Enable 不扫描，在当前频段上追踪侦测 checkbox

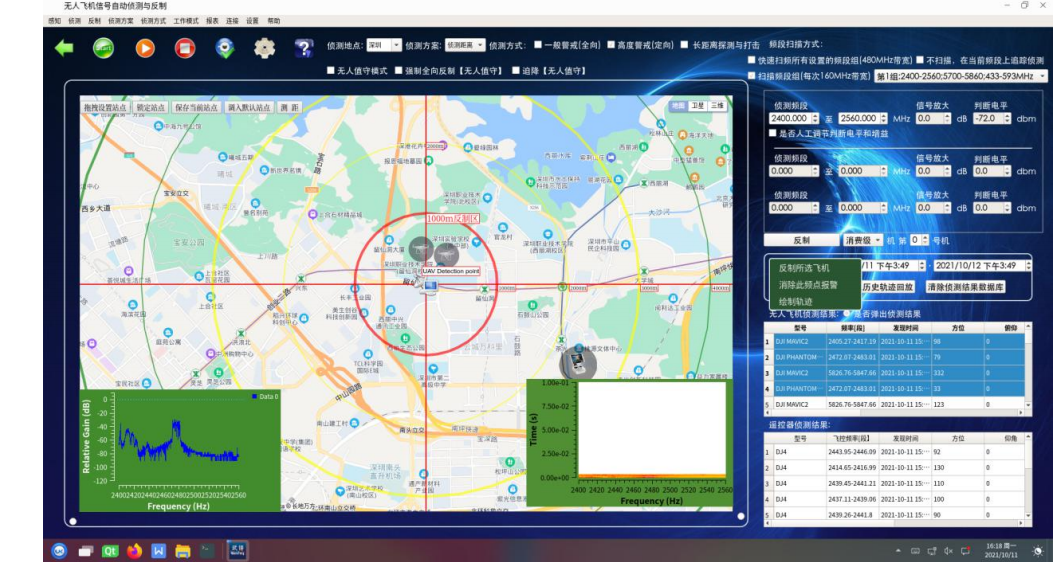tap(920, 60)
